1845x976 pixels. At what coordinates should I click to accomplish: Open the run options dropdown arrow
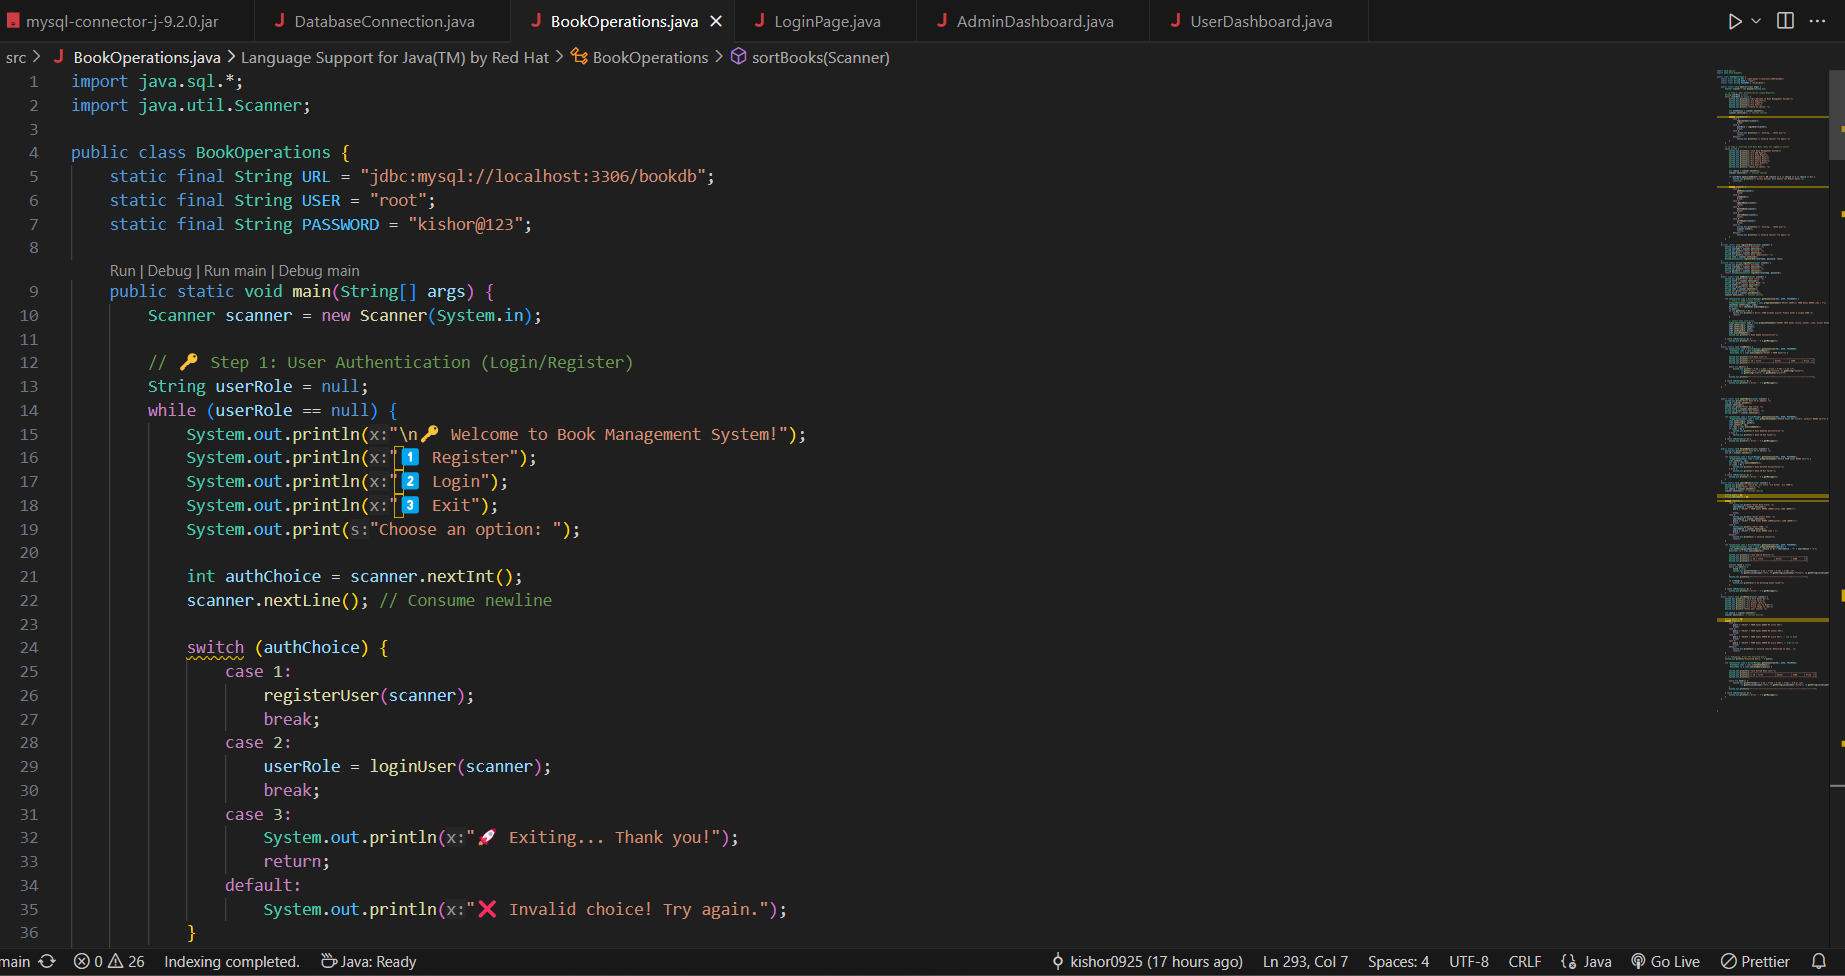pos(1756,21)
